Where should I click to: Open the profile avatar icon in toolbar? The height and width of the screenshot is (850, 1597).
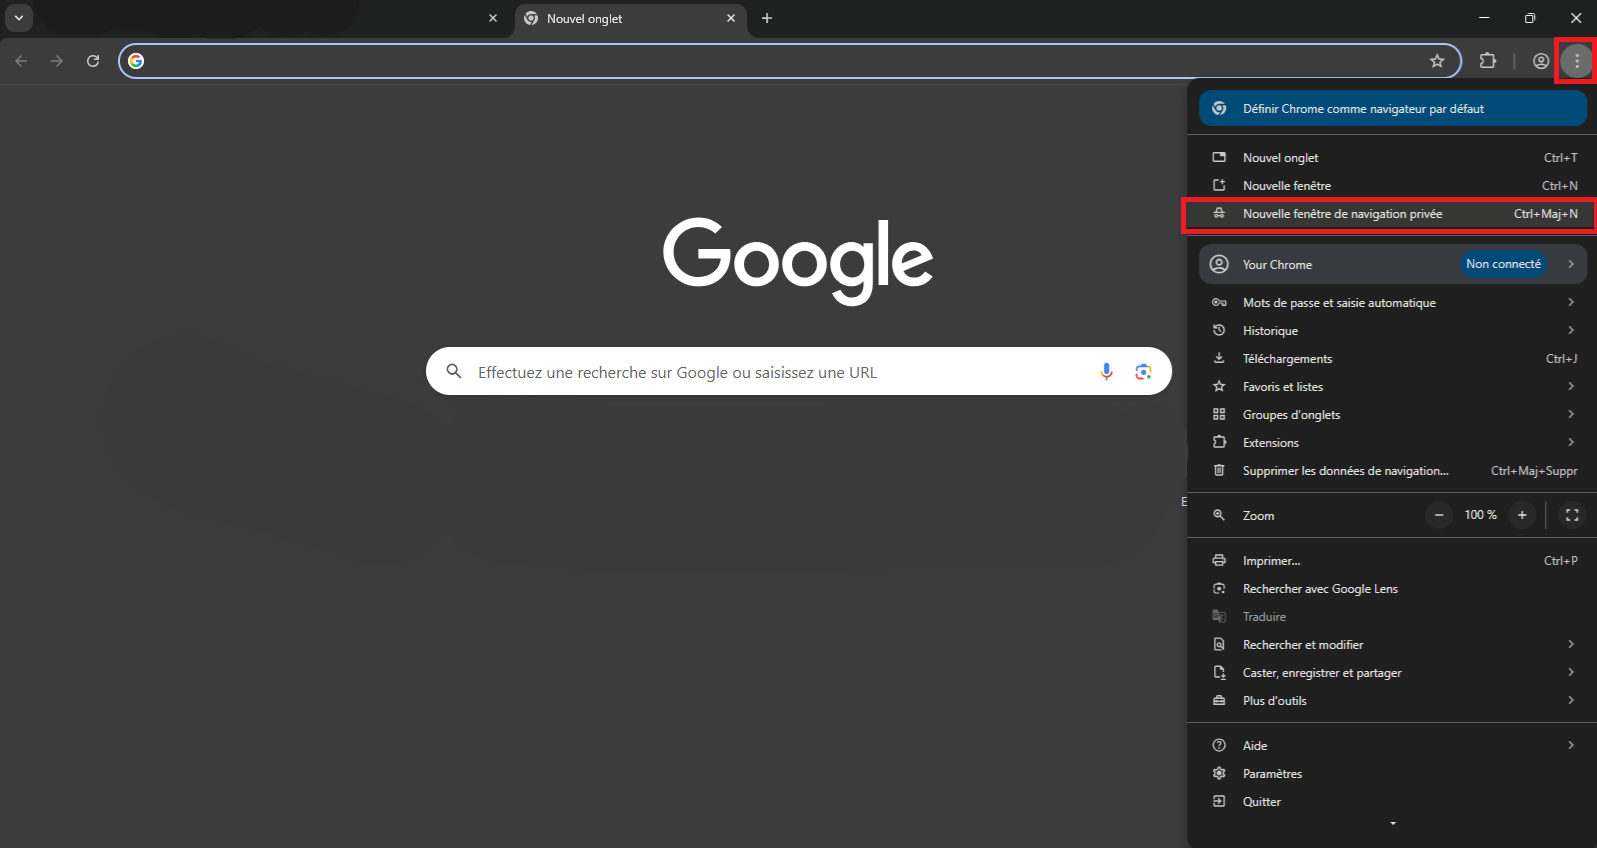coord(1541,61)
